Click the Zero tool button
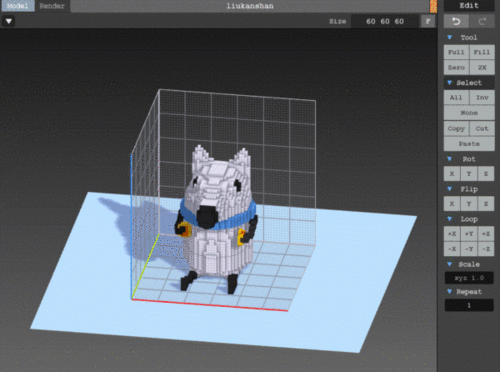The height and width of the screenshot is (372, 500). tap(456, 67)
